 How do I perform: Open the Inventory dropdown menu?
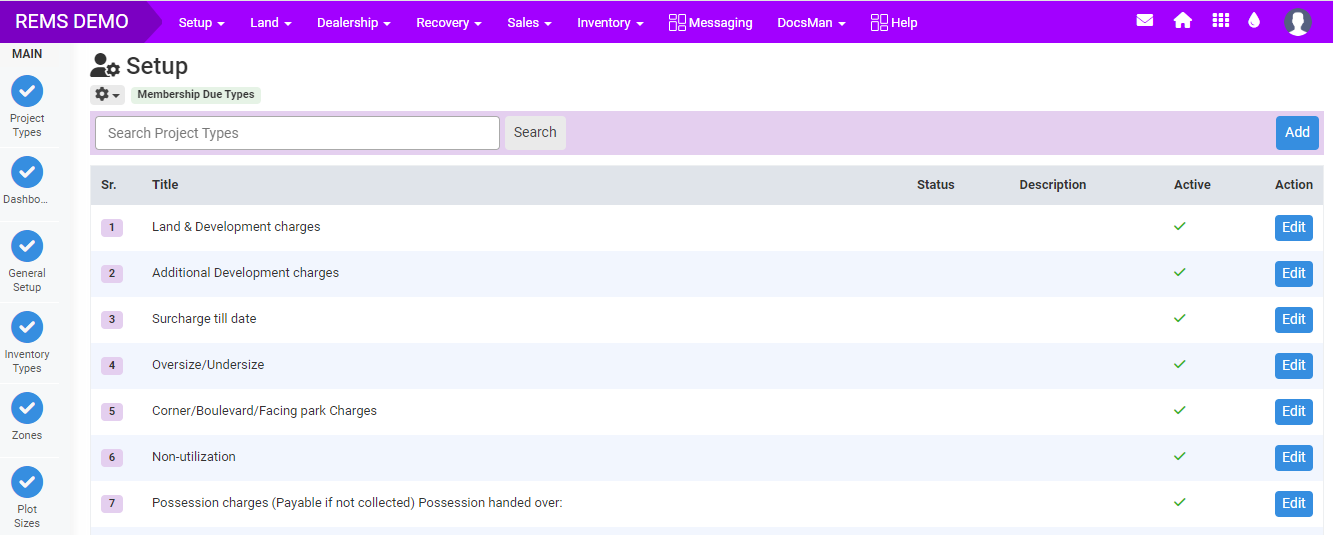point(609,23)
